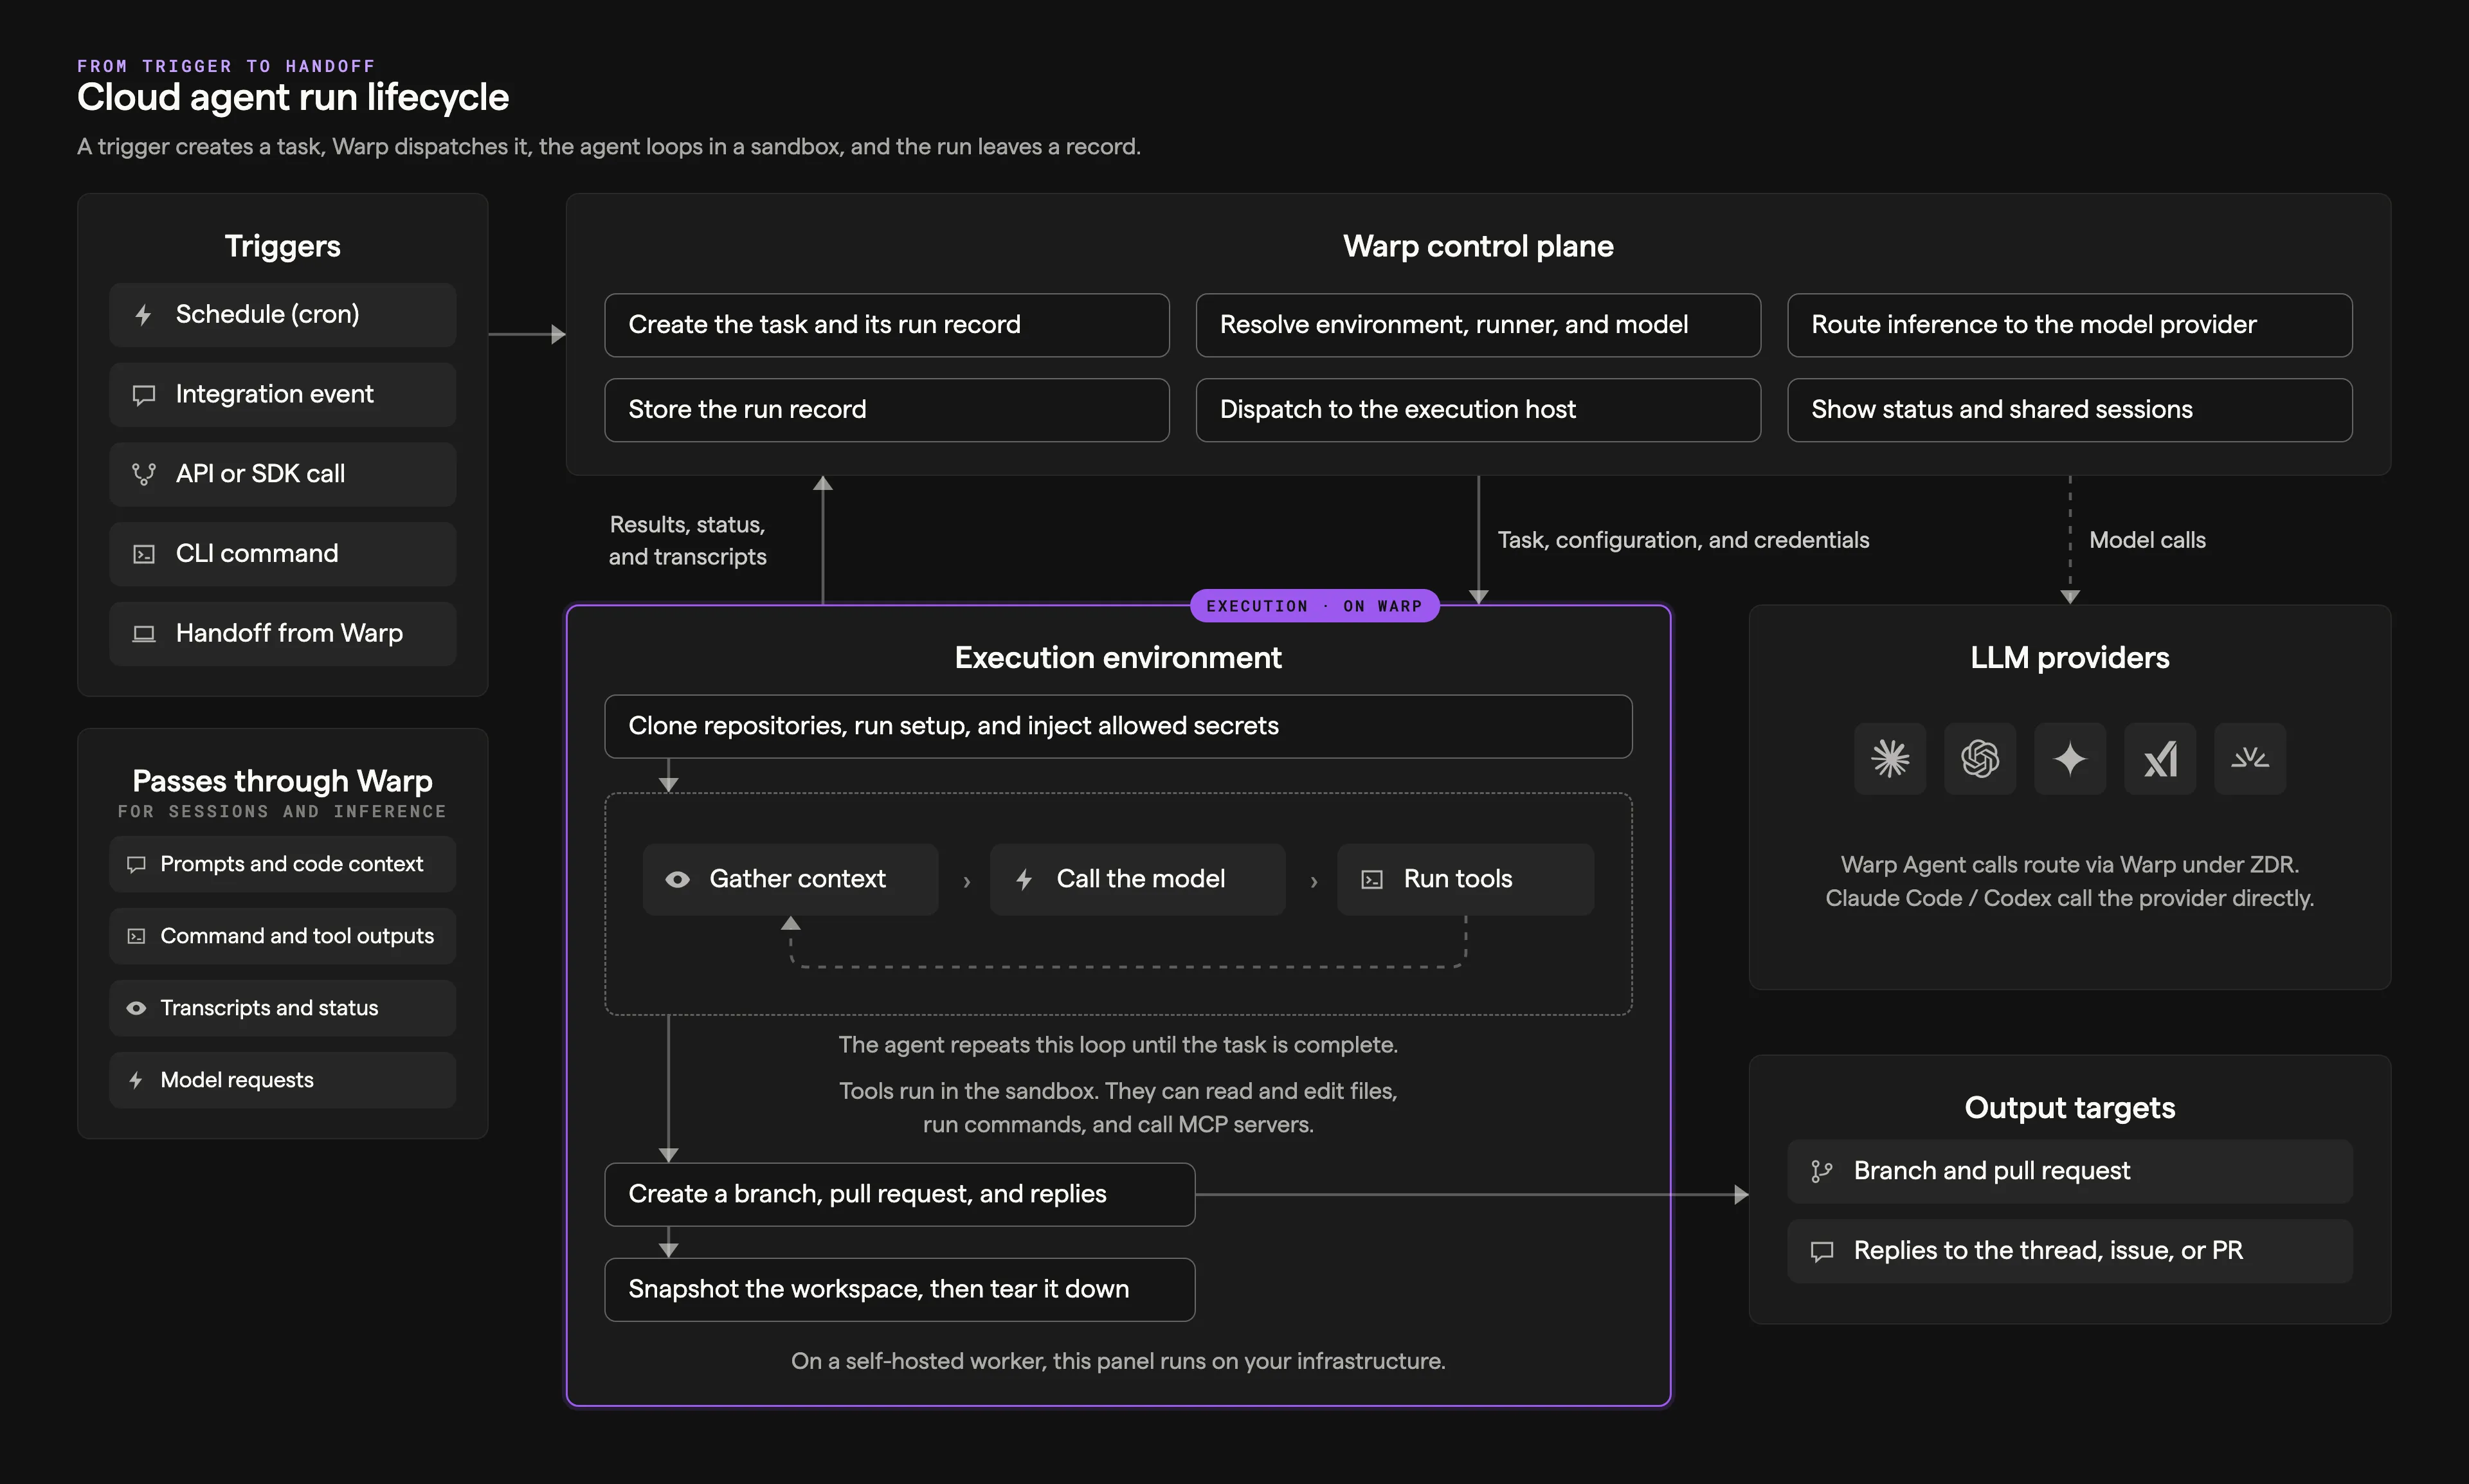Click the Warp Agent calls route via Warp note
2469x1484 pixels.
[x=2070, y=882]
